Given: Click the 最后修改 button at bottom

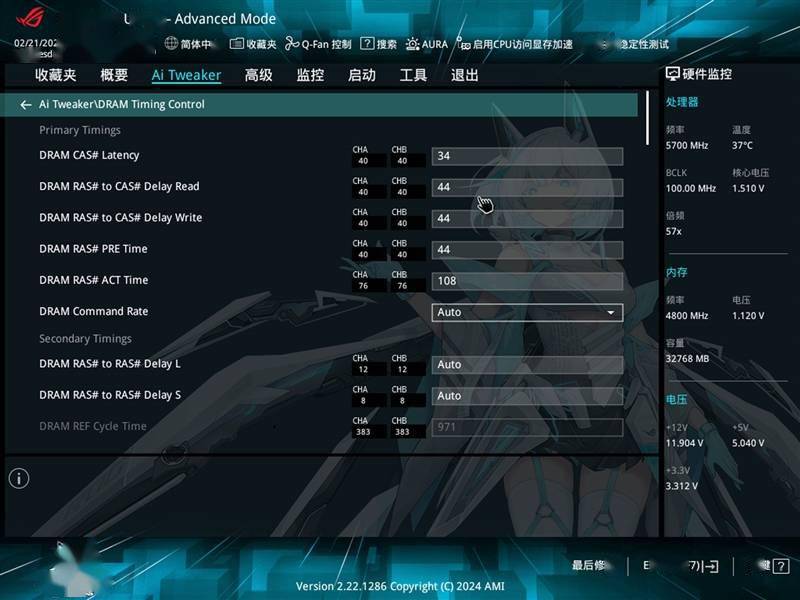Looking at the screenshot, I should (590, 565).
